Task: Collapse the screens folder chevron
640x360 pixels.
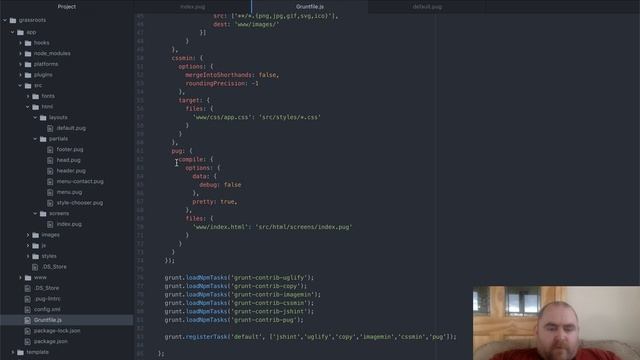Action: tap(36, 213)
